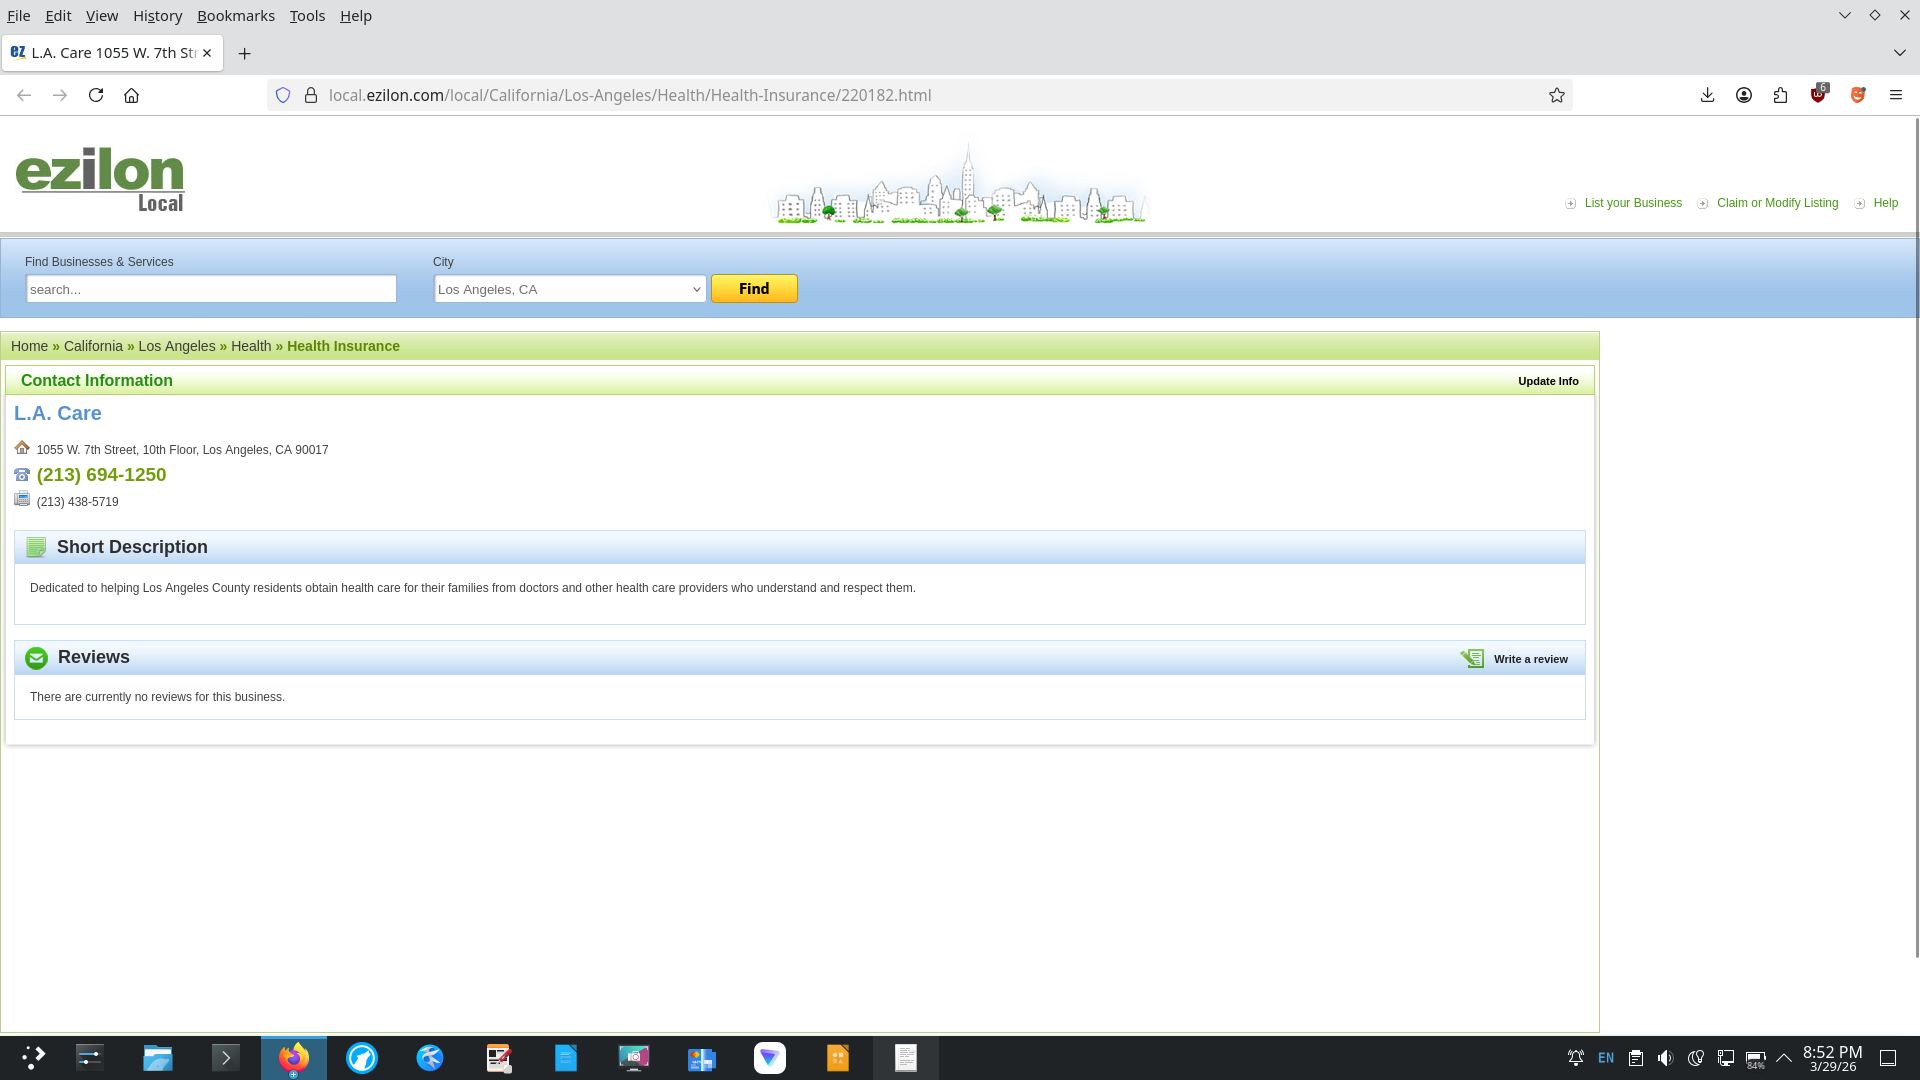Expand the system tray arrow in taskbar
1920x1080 pixels.
(x=1783, y=1058)
